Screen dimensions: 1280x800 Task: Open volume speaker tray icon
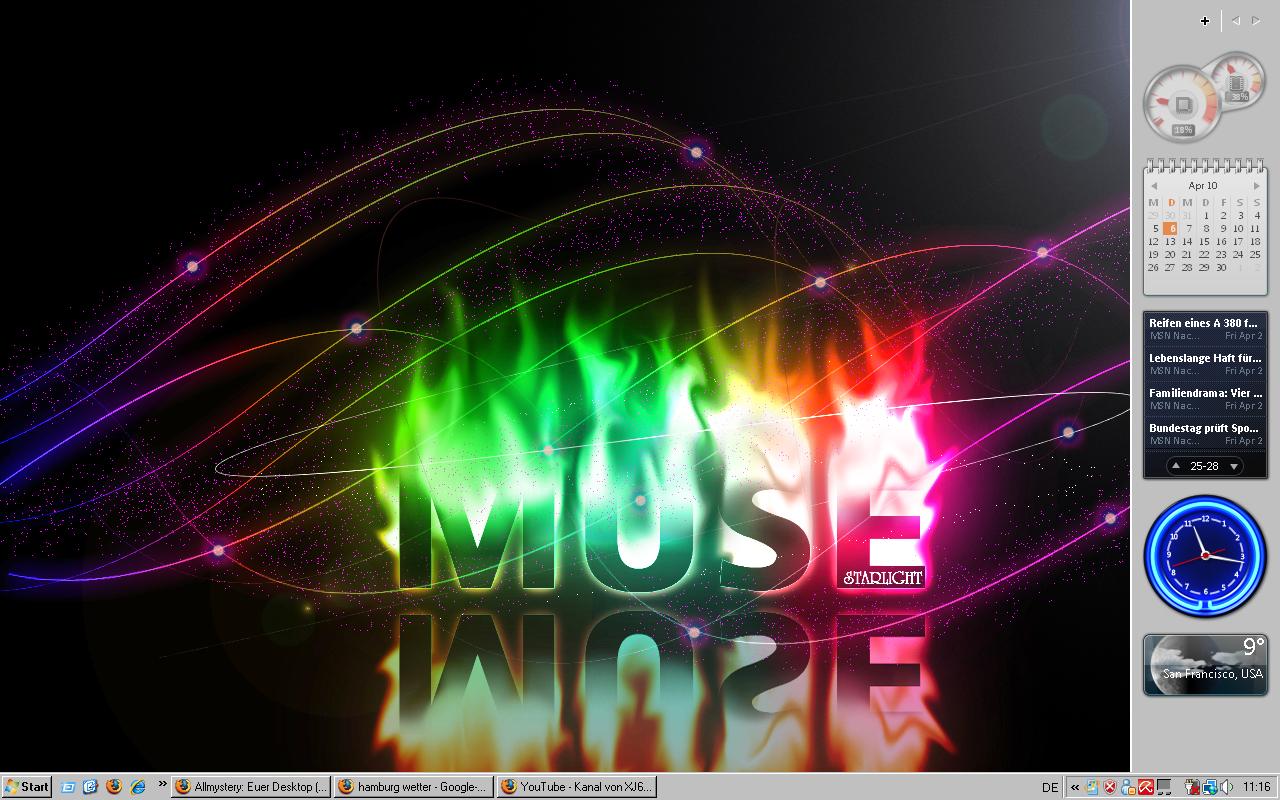click(x=1227, y=787)
